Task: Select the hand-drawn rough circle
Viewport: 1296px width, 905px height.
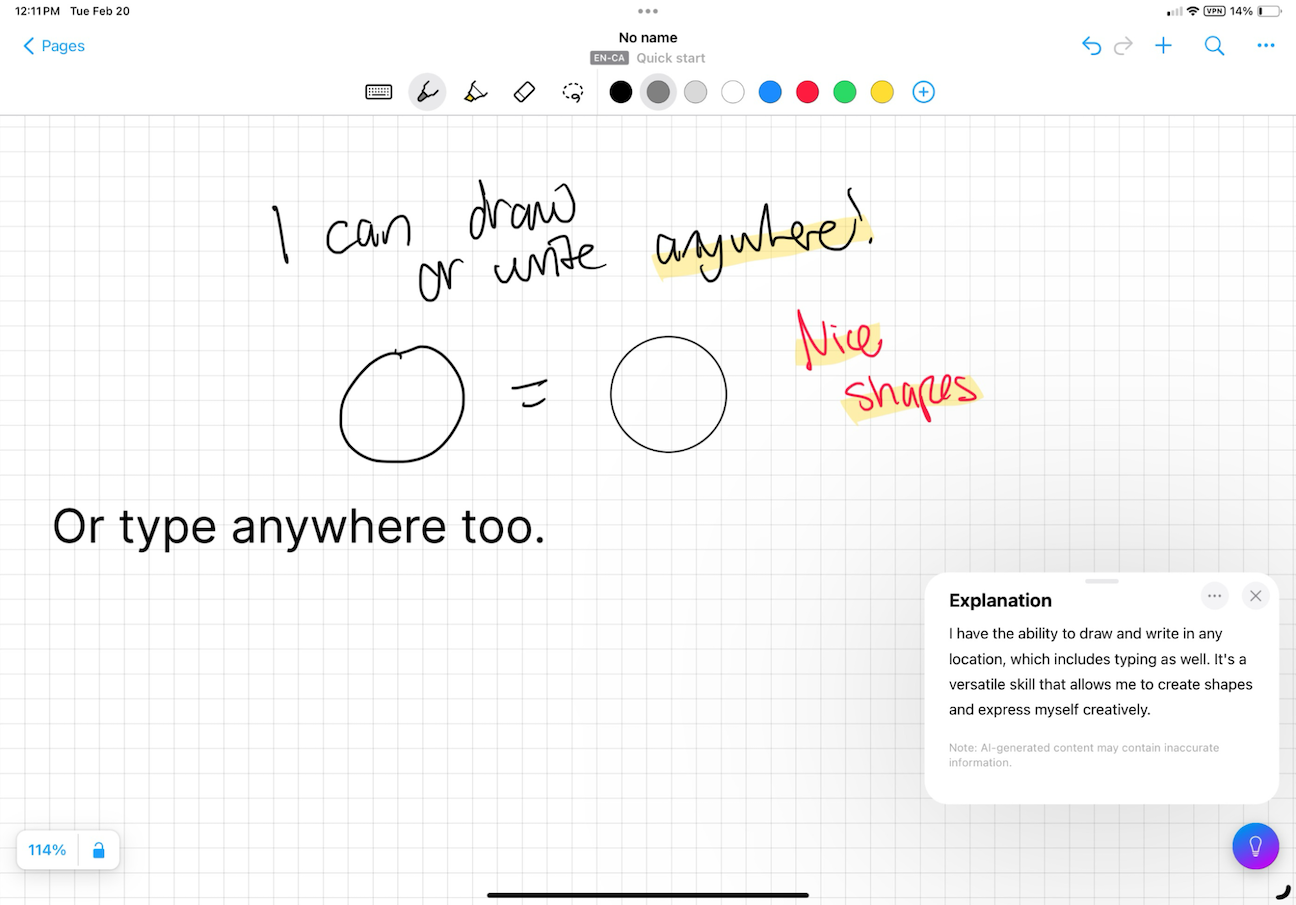Action: pyautogui.click(x=402, y=404)
